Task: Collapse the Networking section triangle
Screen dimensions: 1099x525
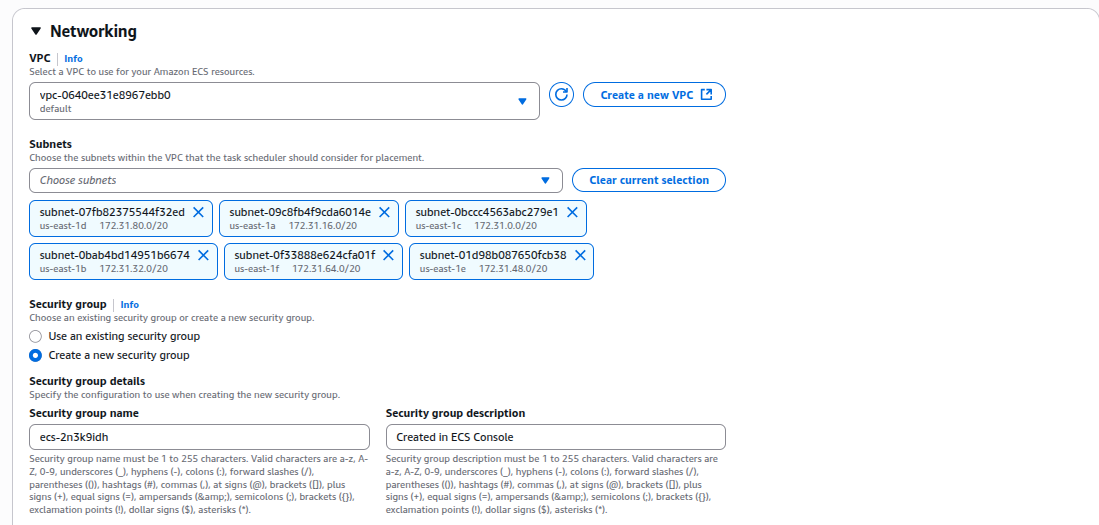Action: 36,32
